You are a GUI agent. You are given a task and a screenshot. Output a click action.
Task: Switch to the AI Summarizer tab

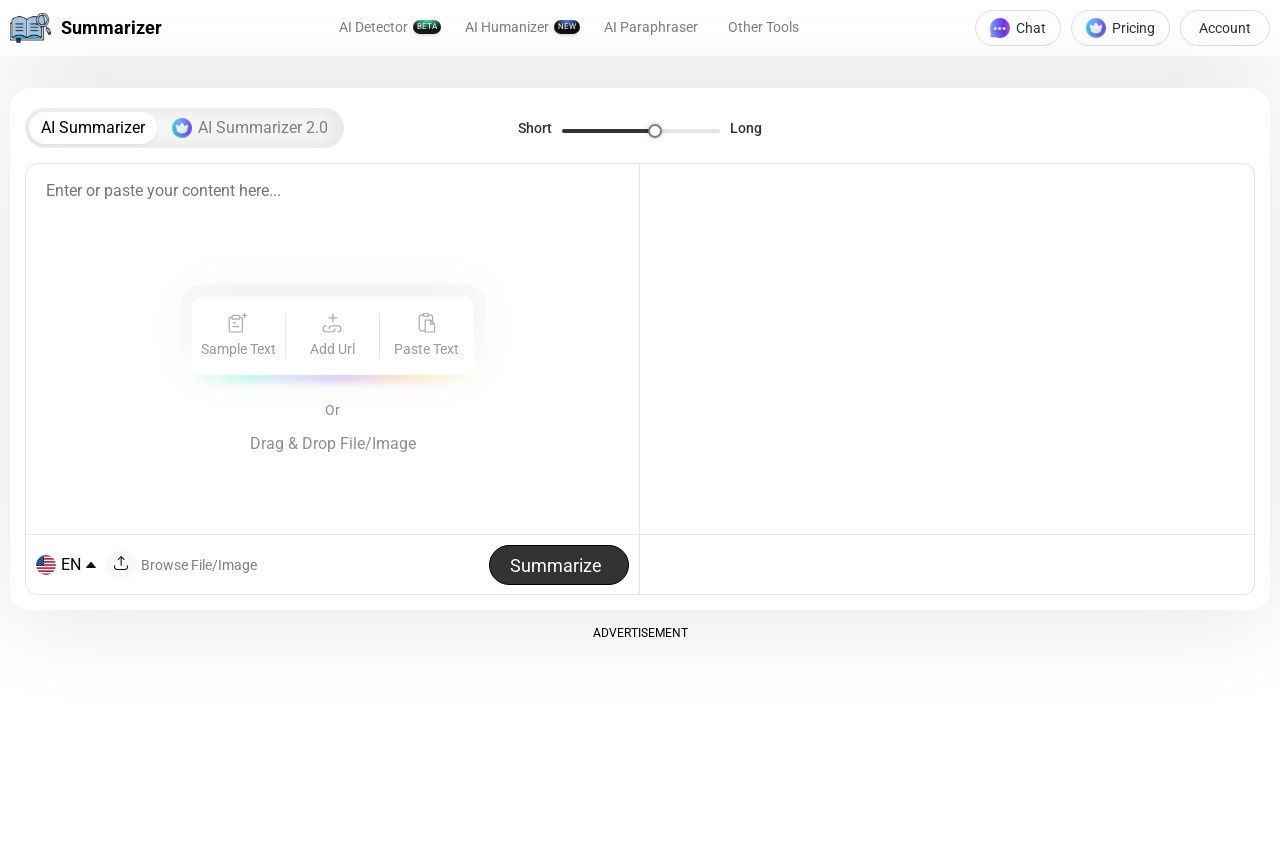93,128
